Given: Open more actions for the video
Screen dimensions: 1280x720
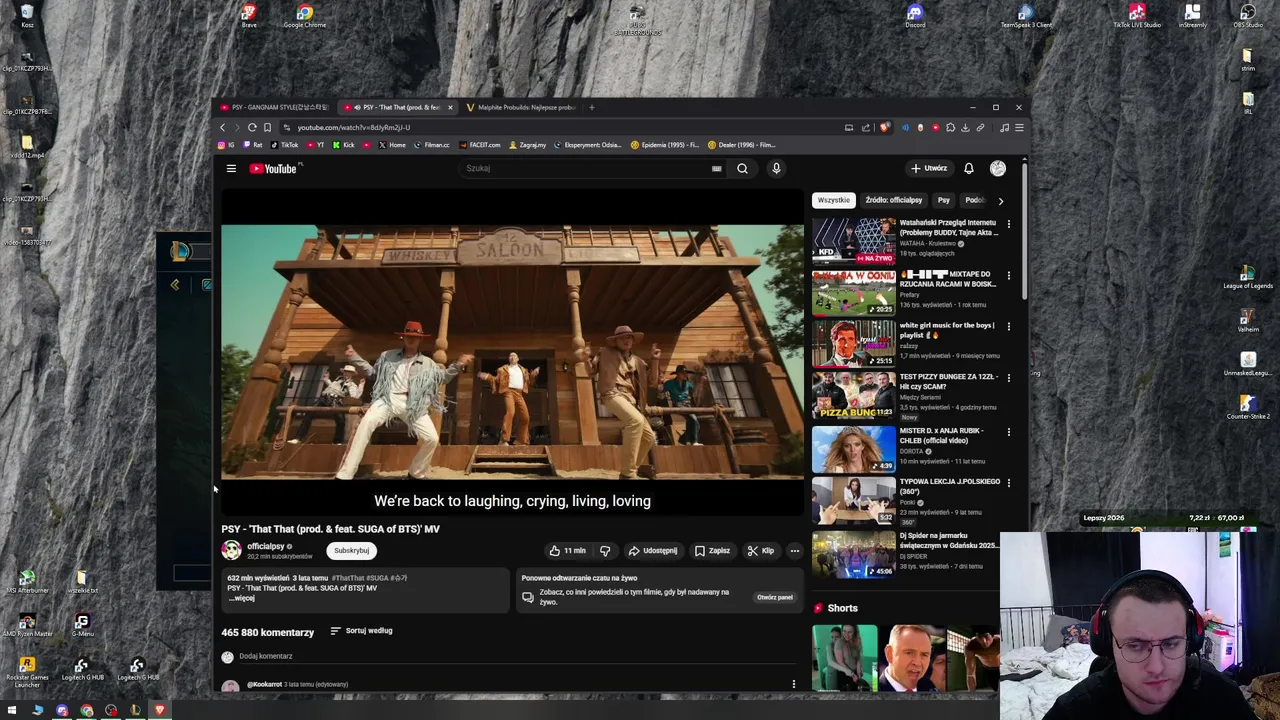Looking at the screenshot, I should (795, 550).
